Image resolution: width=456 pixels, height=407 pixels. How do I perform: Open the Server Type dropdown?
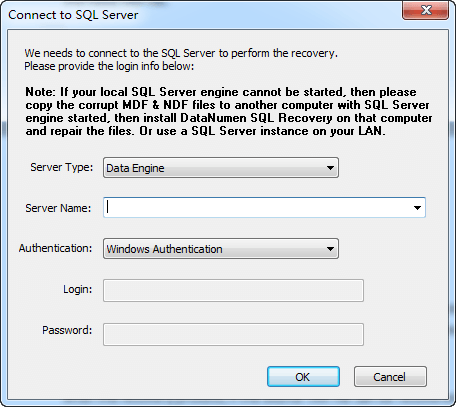(221, 168)
